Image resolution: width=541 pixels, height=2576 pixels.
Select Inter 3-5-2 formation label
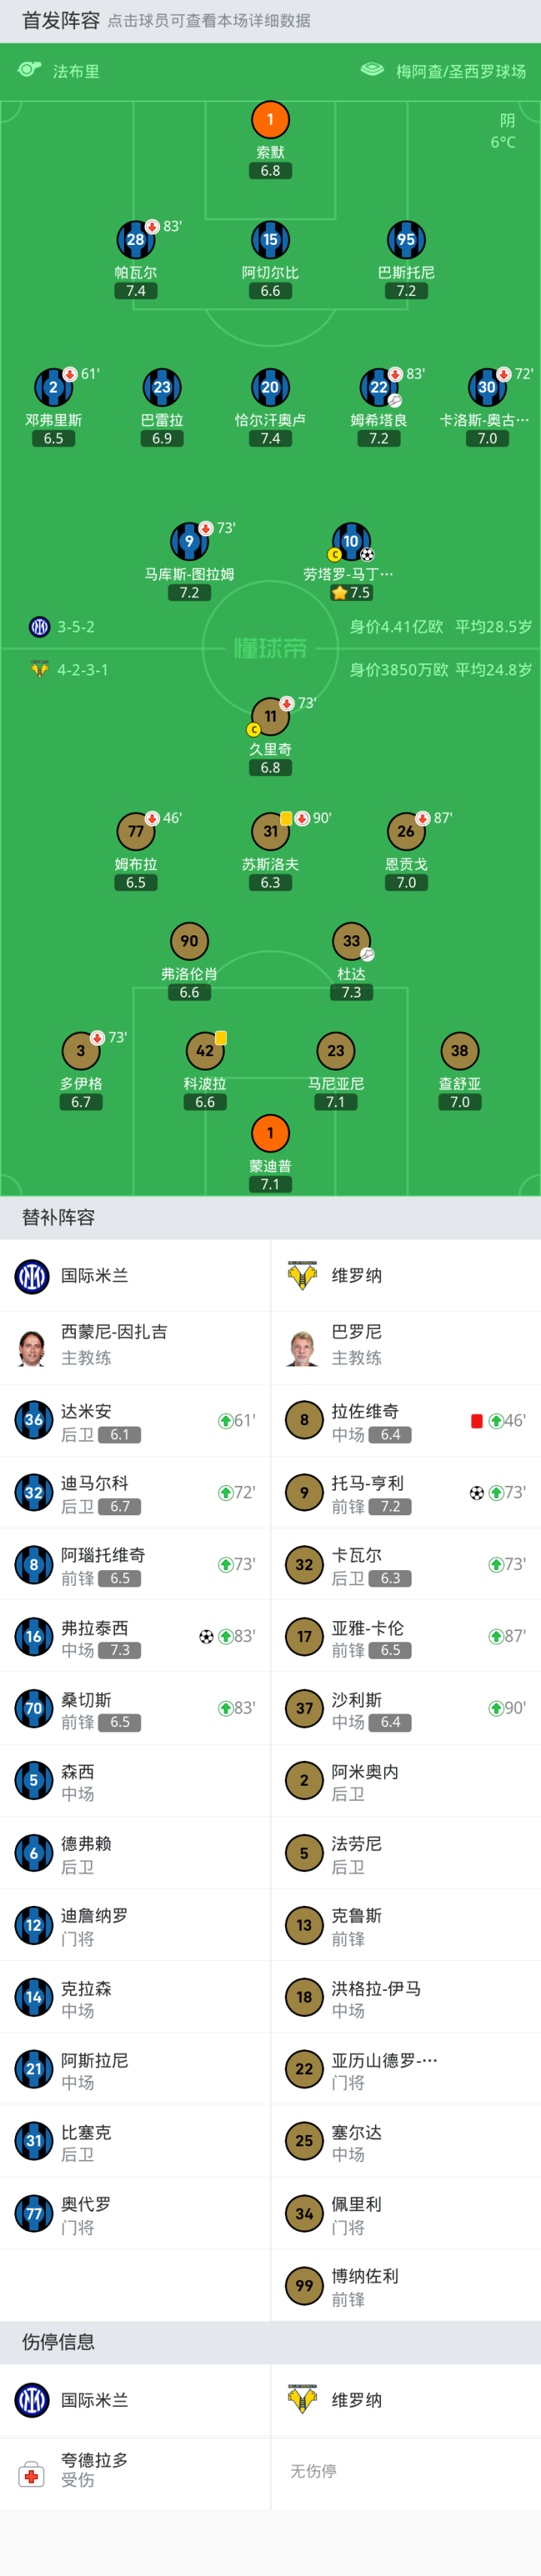(75, 627)
